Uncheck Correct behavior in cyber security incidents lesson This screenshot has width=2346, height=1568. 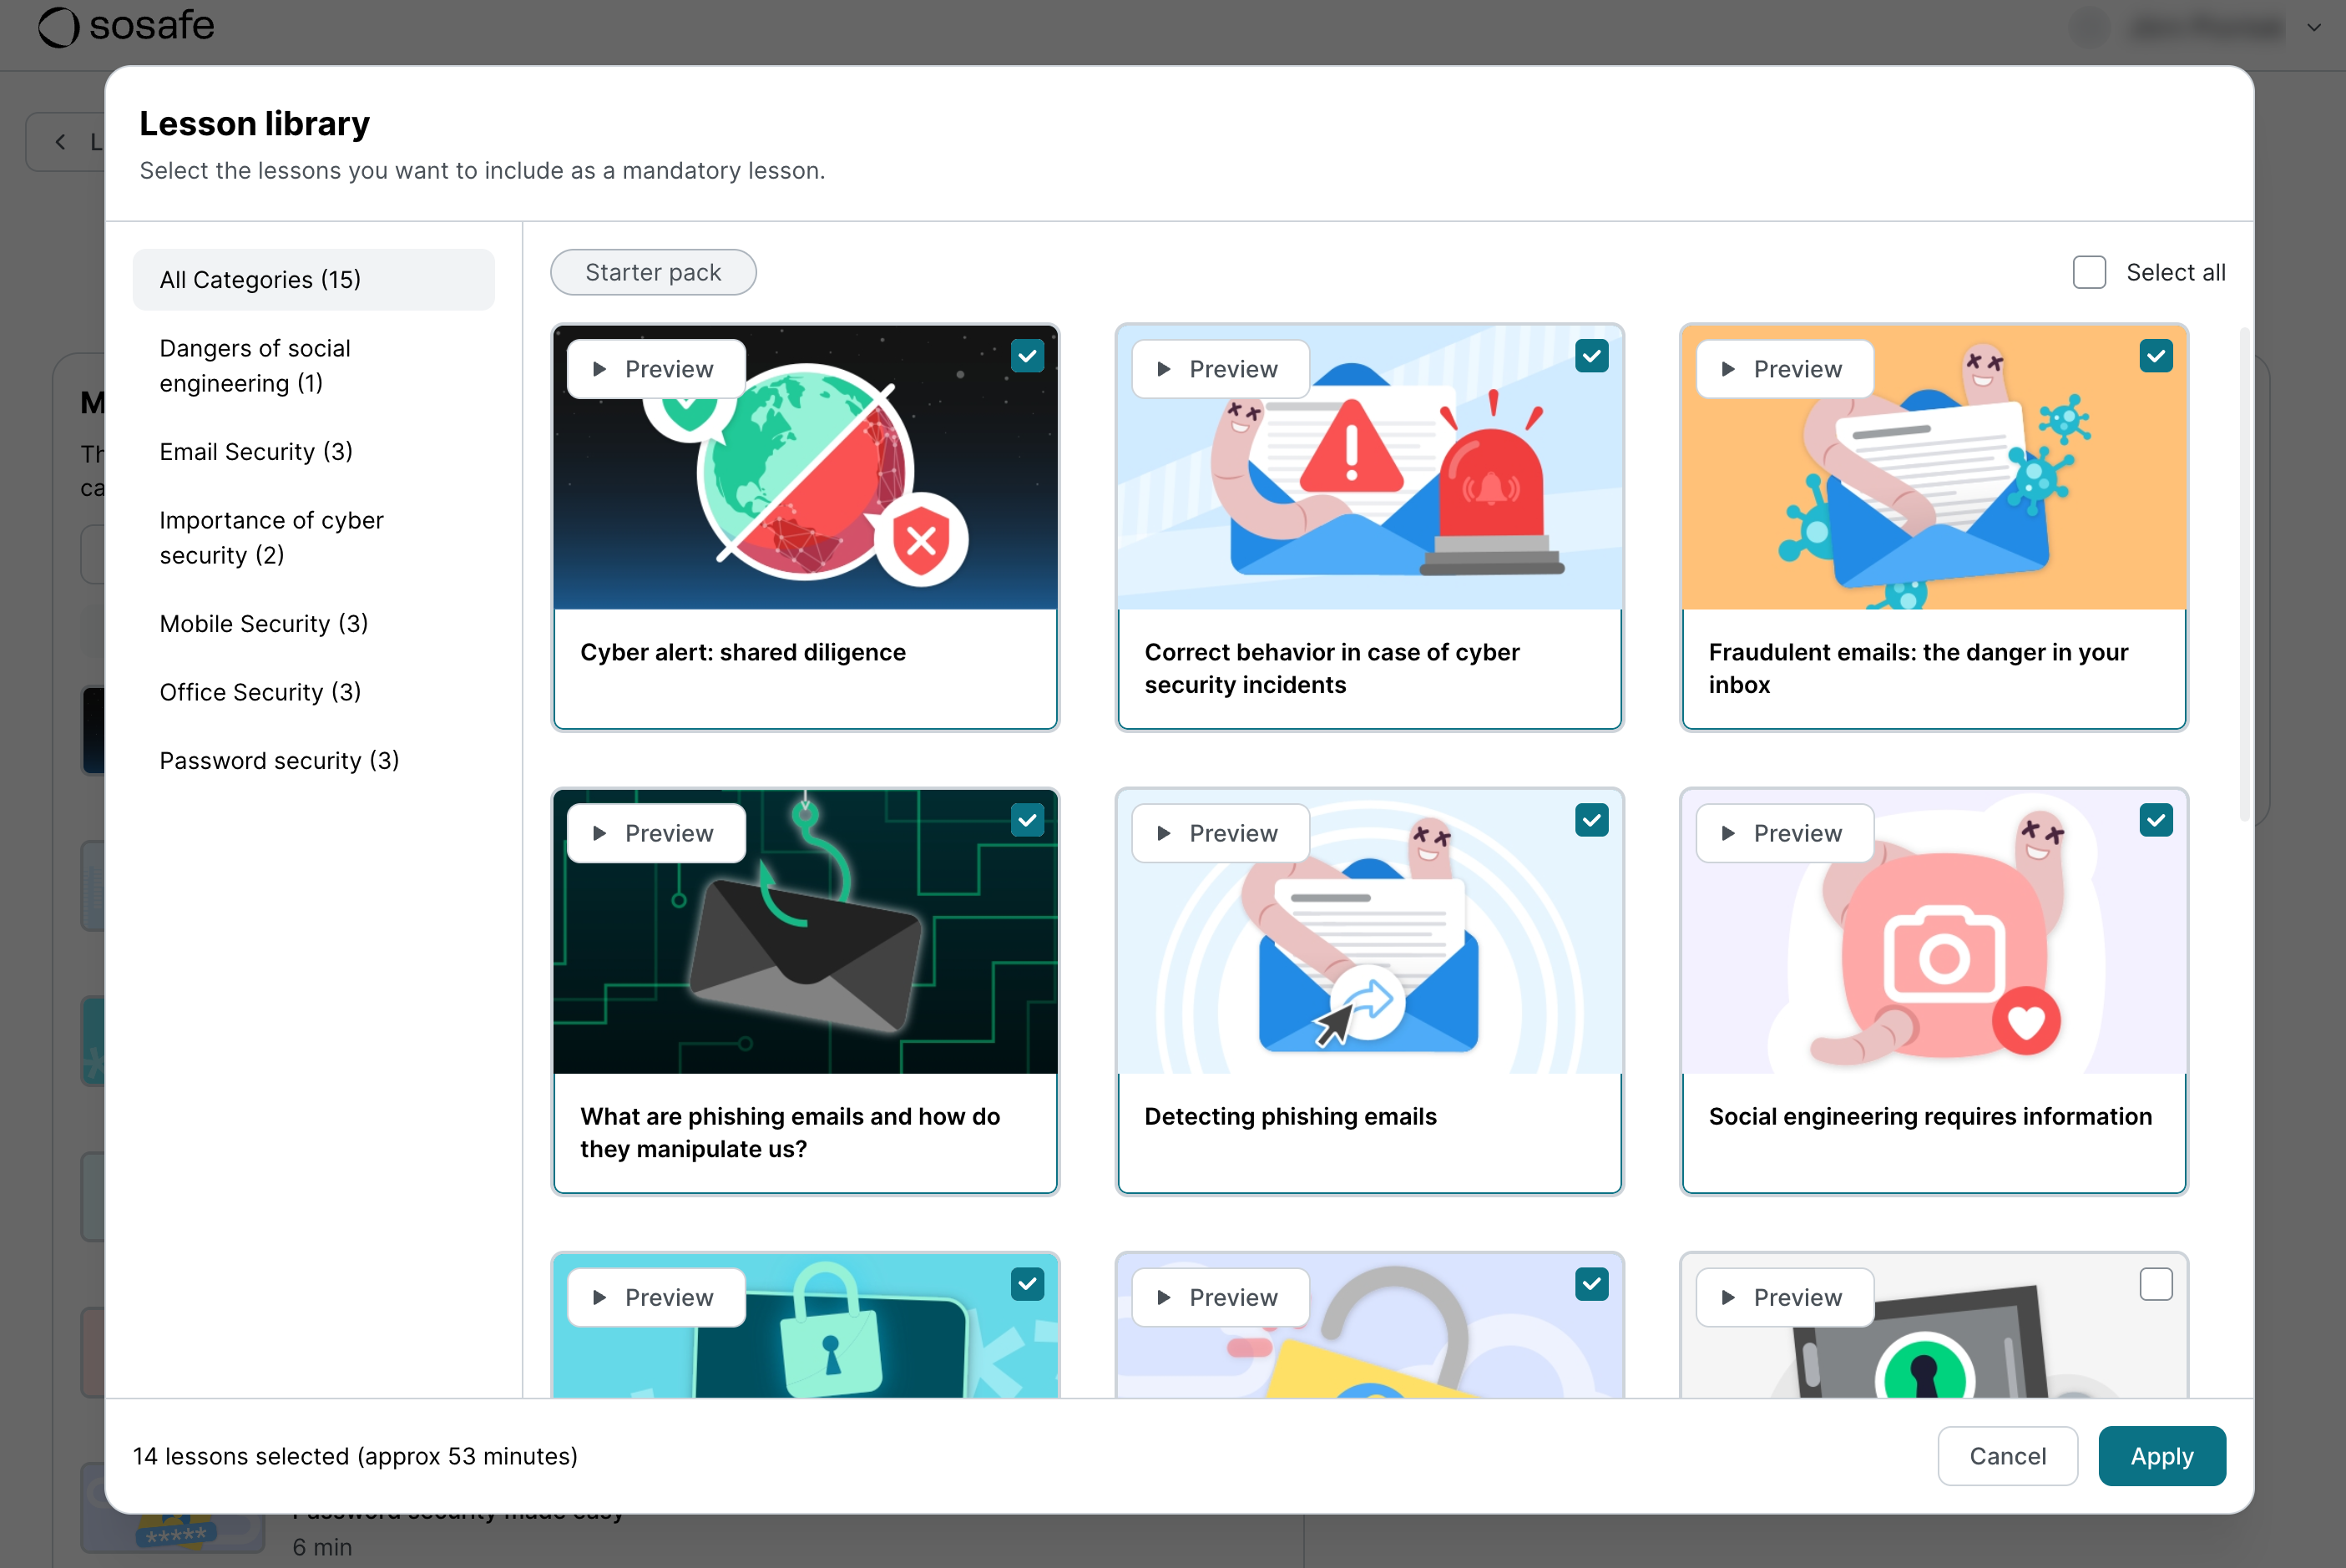click(1591, 356)
